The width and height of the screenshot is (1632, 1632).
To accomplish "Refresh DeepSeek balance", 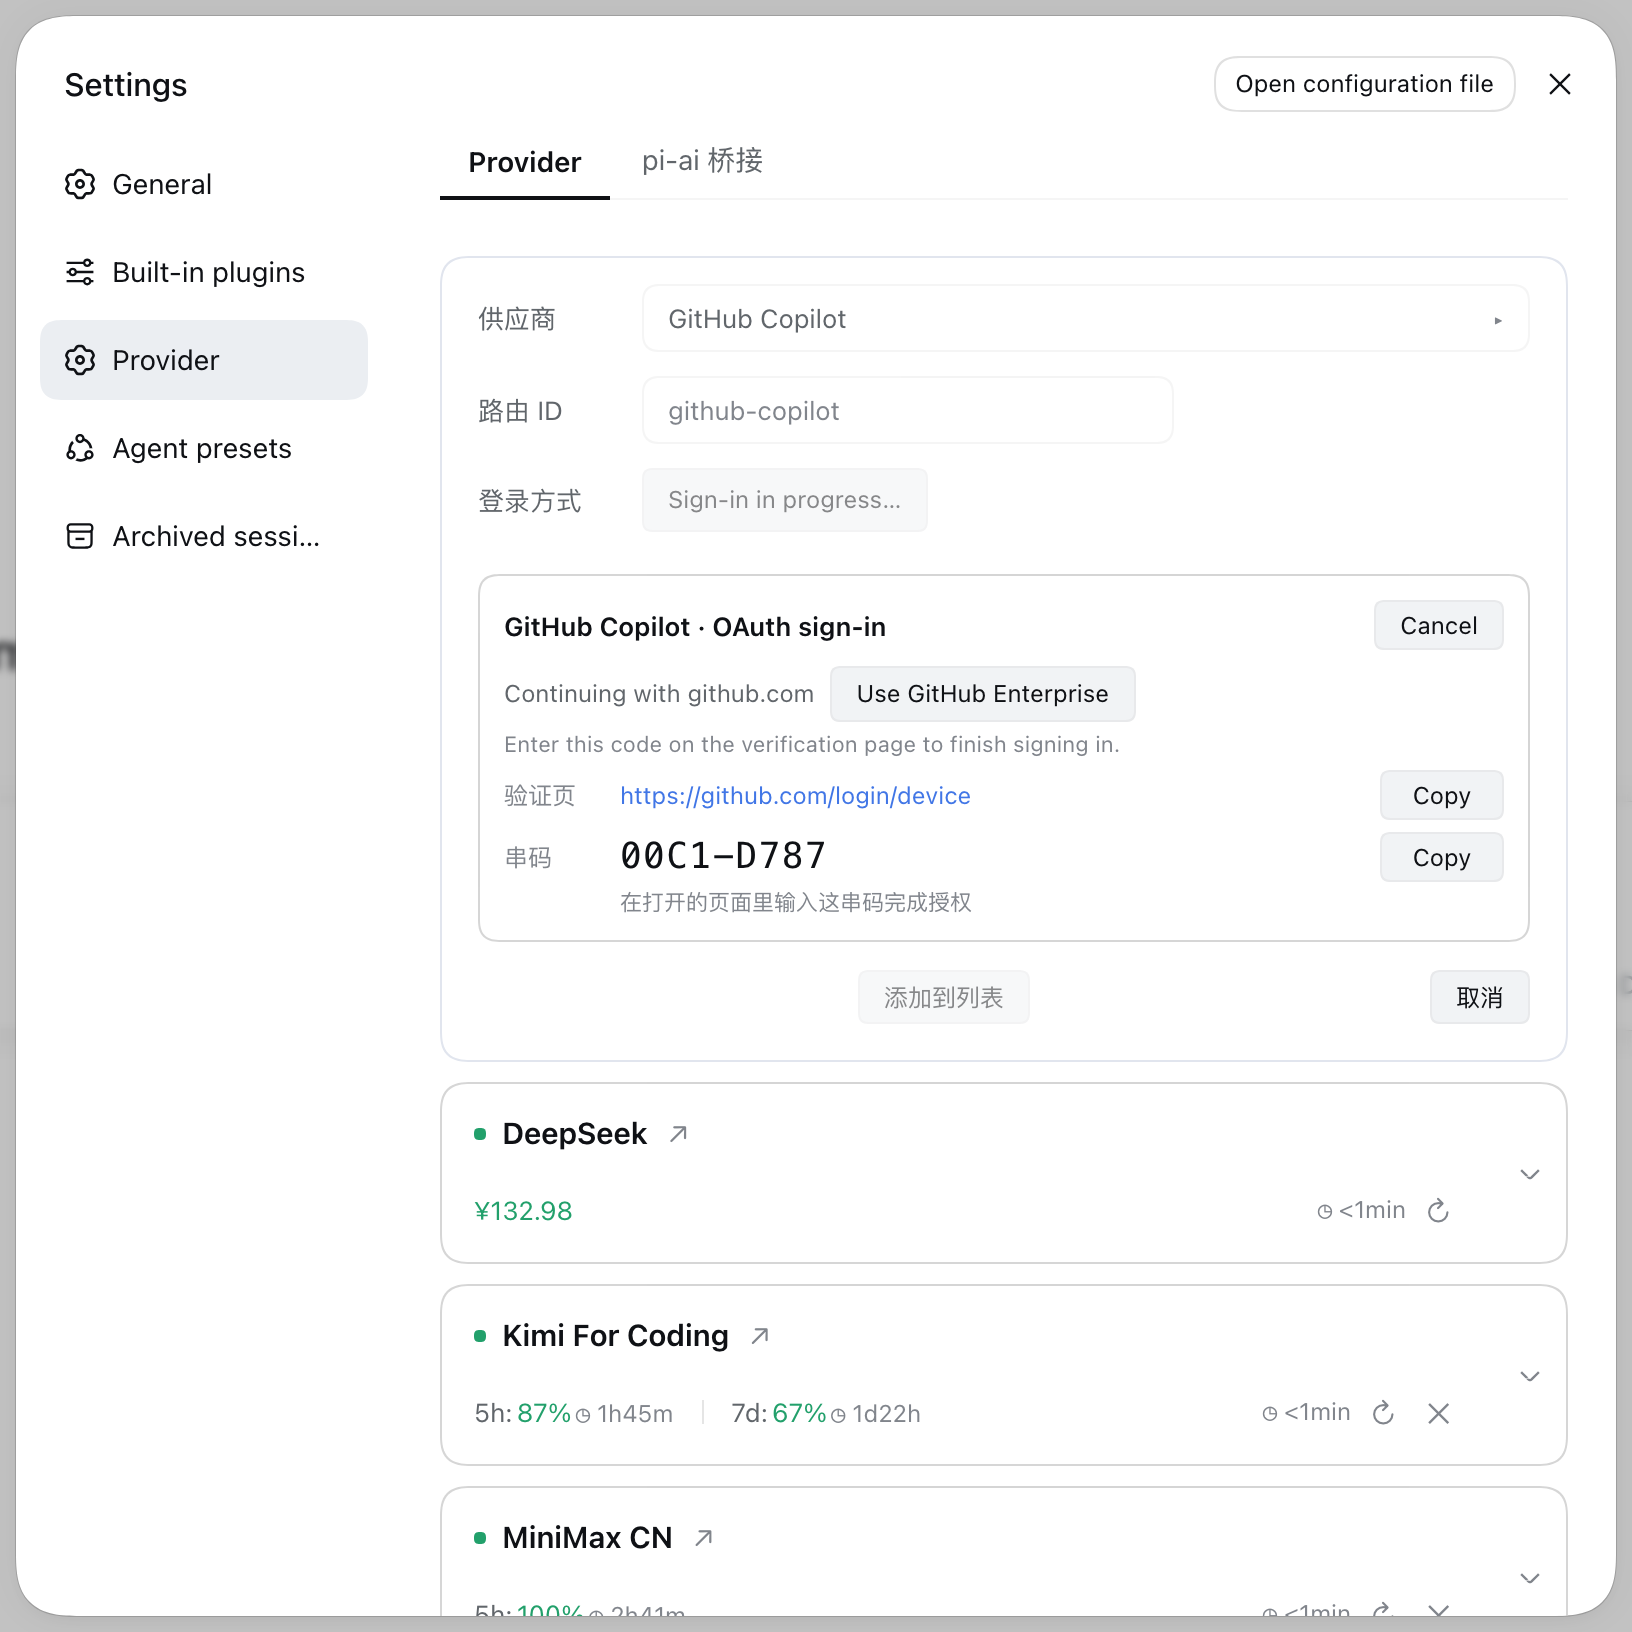I will tap(1438, 1211).
